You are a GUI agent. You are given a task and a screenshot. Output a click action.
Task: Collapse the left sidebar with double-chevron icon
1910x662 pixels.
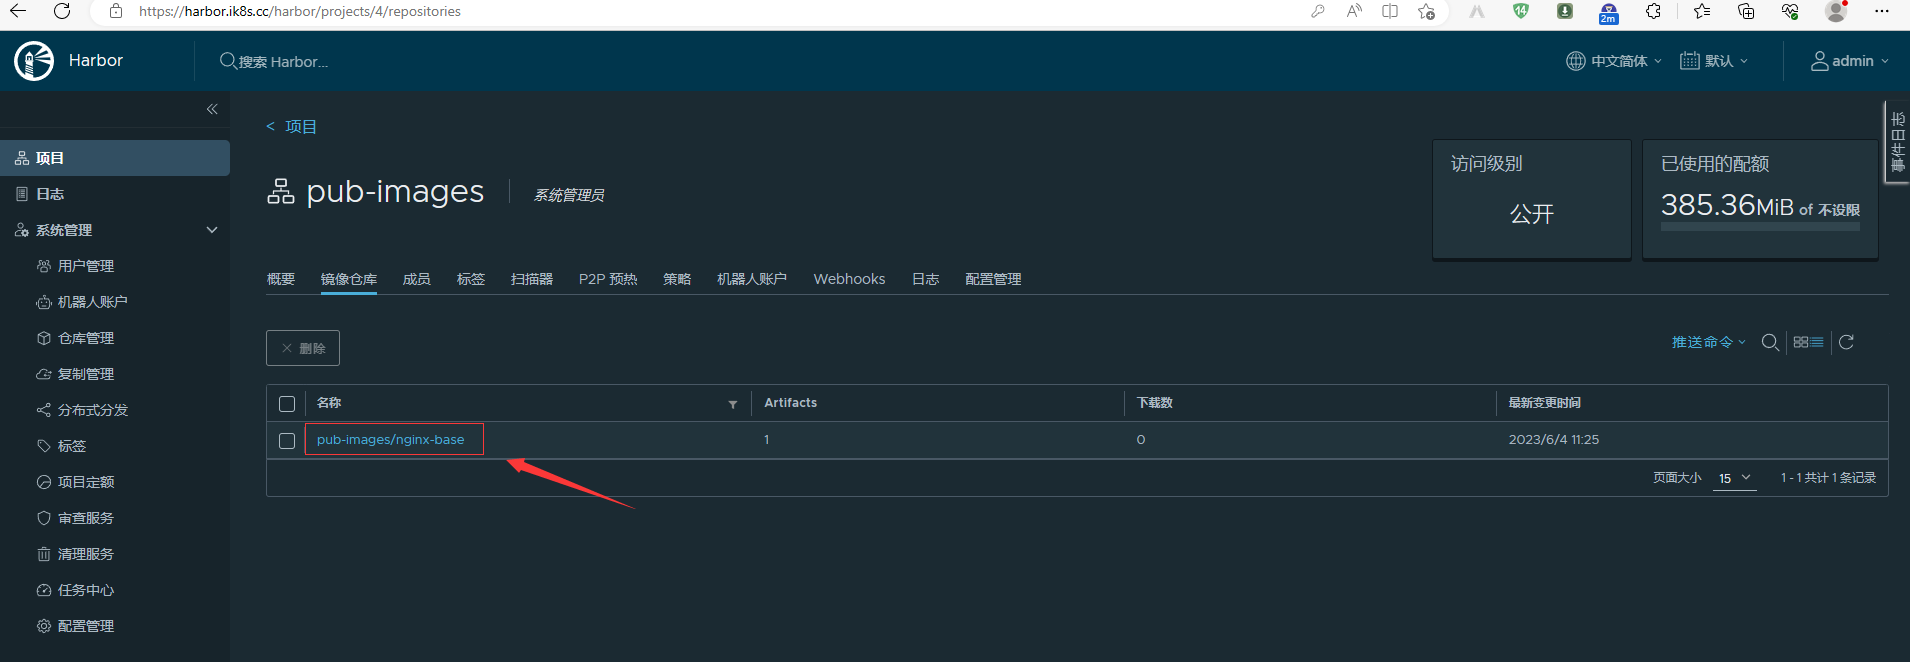(212, 109)
